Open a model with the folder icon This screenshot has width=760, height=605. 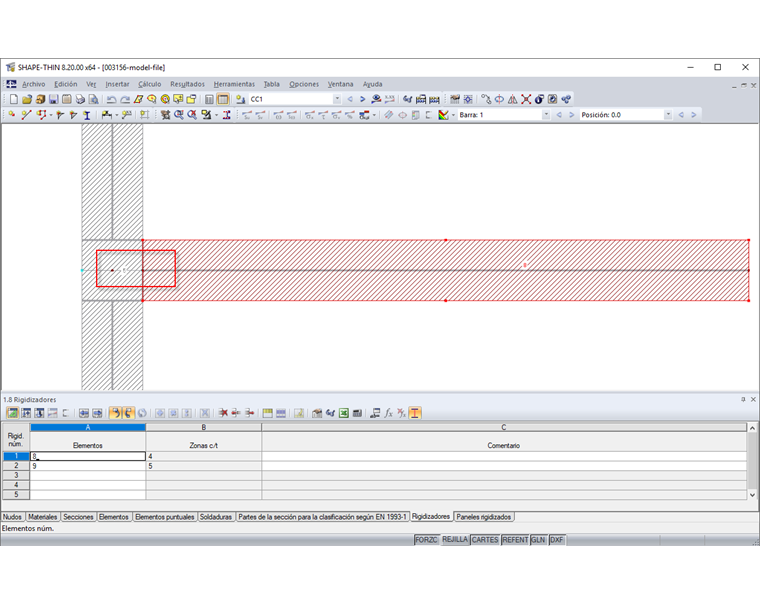pyautogui.click(x=27, y=99)
